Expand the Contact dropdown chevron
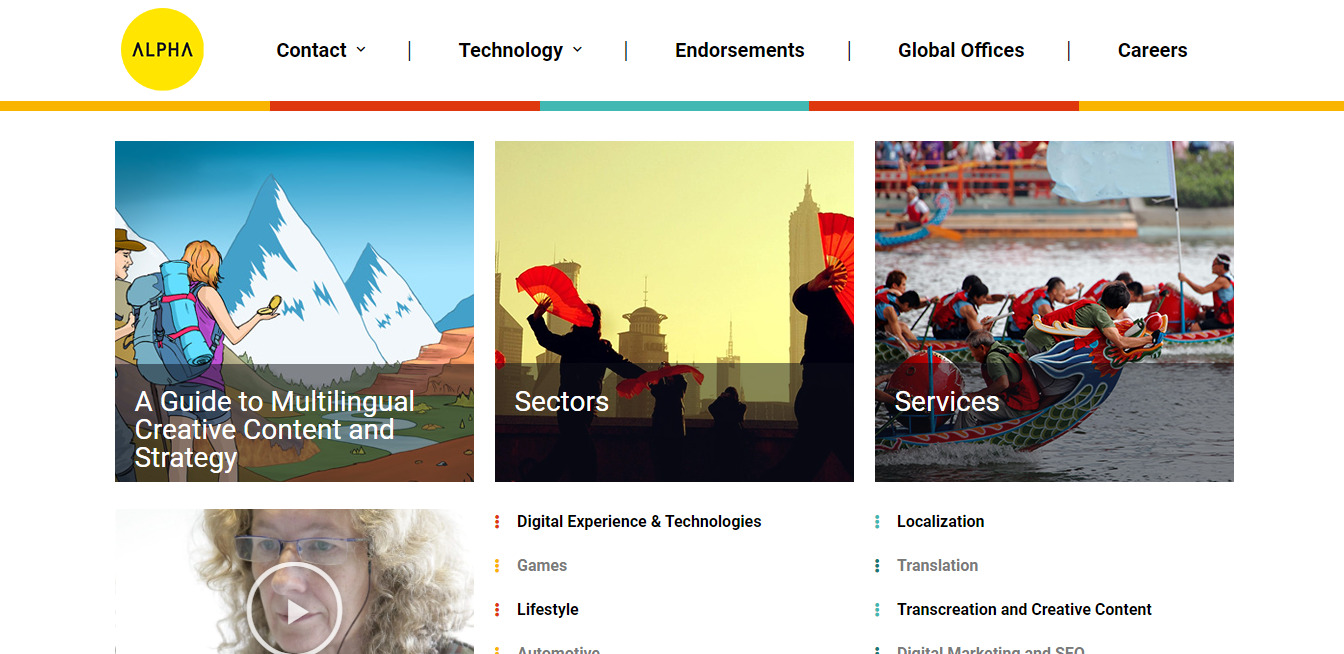Screen dimensions: 1344x654 tap(361, 50)
